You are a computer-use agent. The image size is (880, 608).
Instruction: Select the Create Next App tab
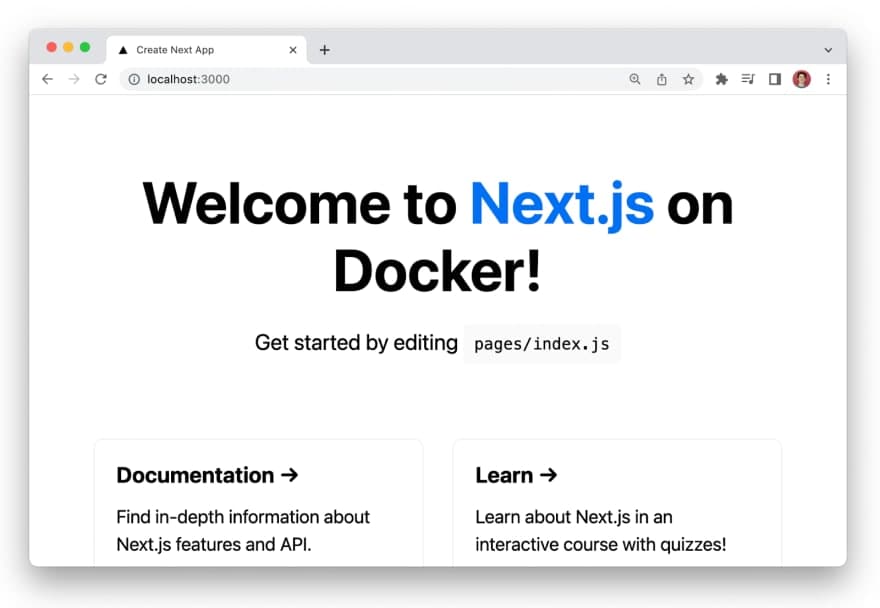point(206,50)
